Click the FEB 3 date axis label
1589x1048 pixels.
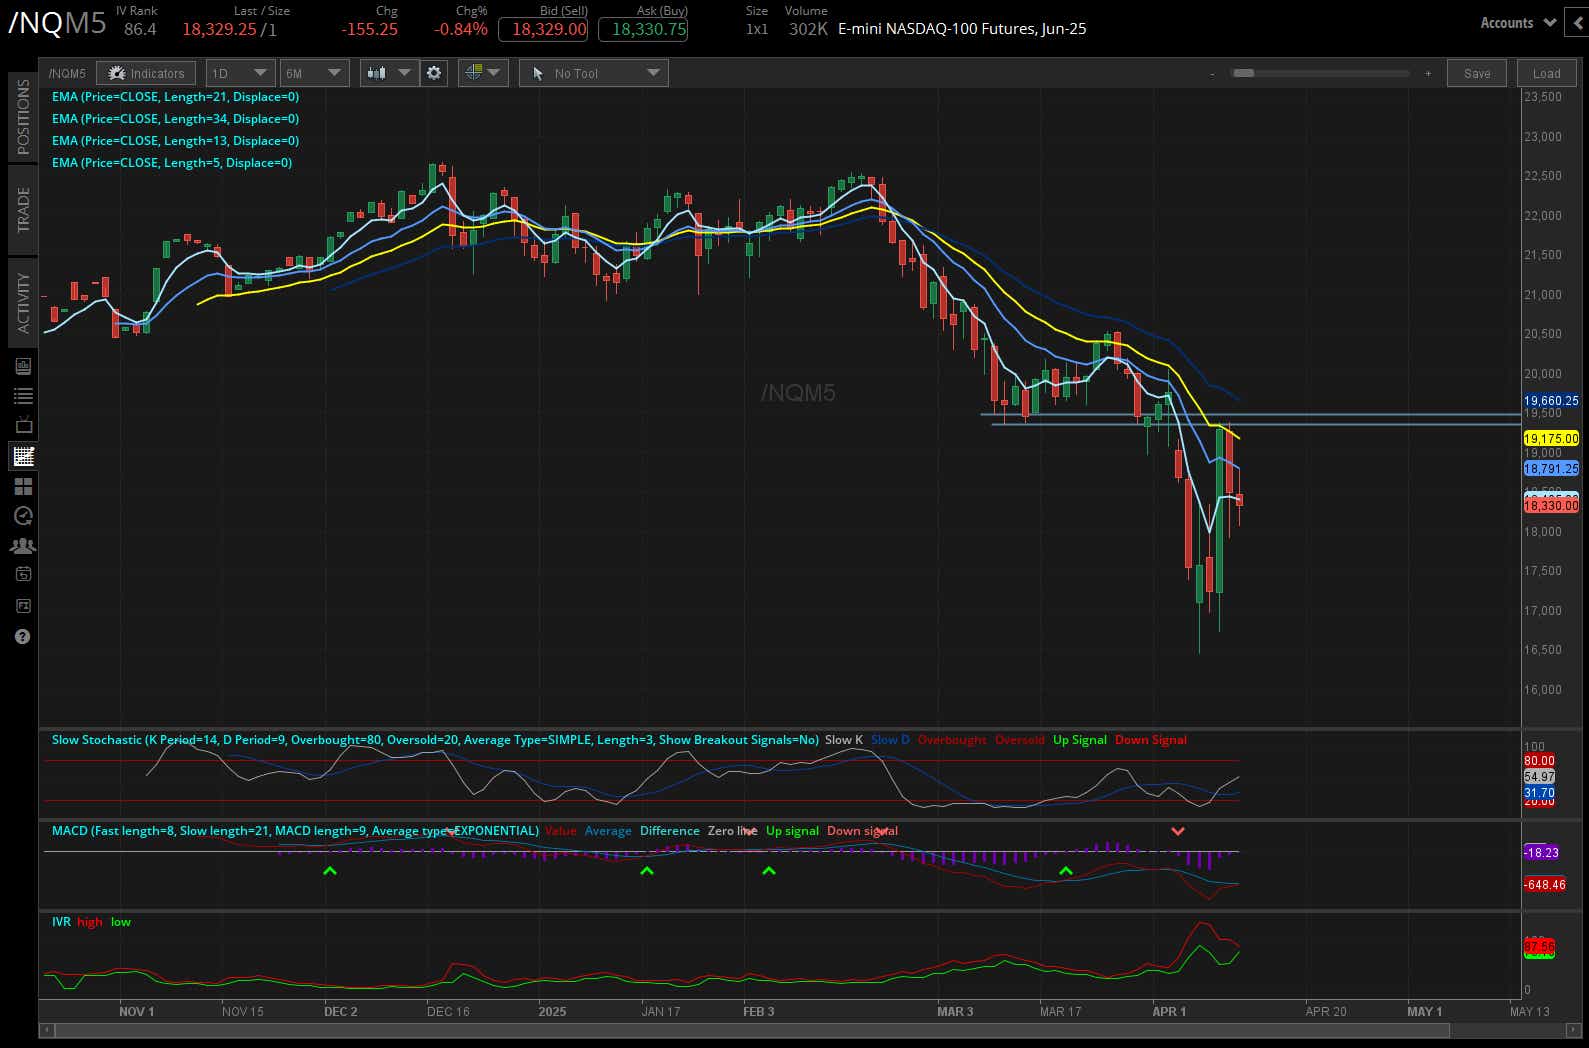(x=759, y=1011)
